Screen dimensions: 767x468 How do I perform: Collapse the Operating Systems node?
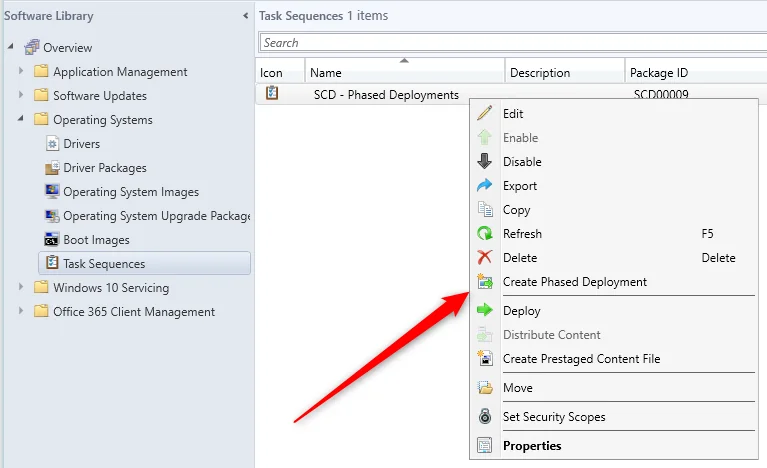click(21, 120)
